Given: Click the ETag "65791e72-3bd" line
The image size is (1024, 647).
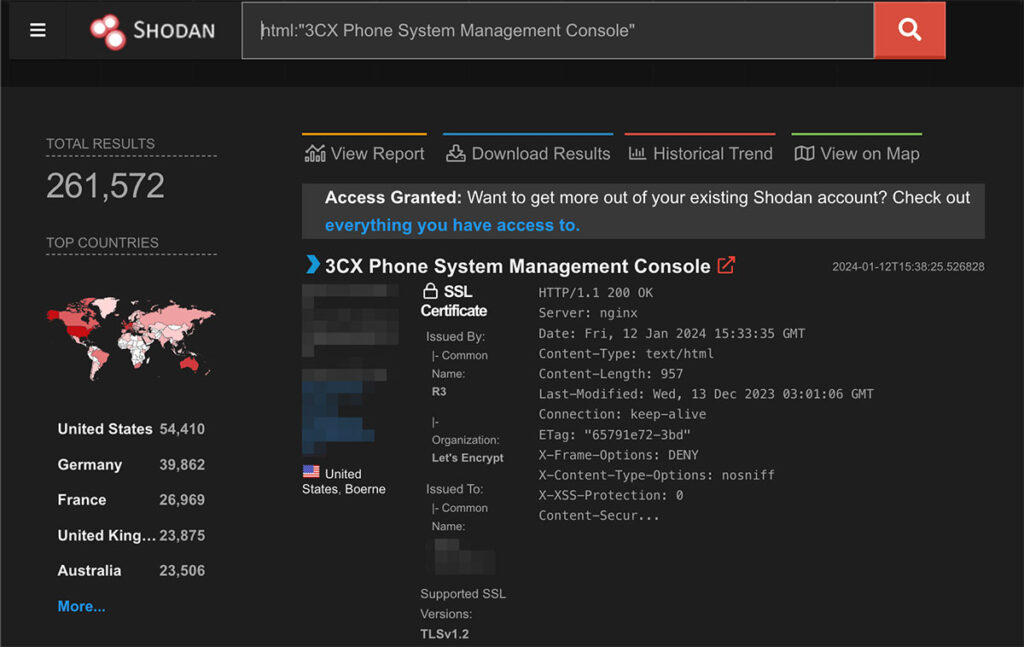Looking at the screenshot, I should click(614, 435).
